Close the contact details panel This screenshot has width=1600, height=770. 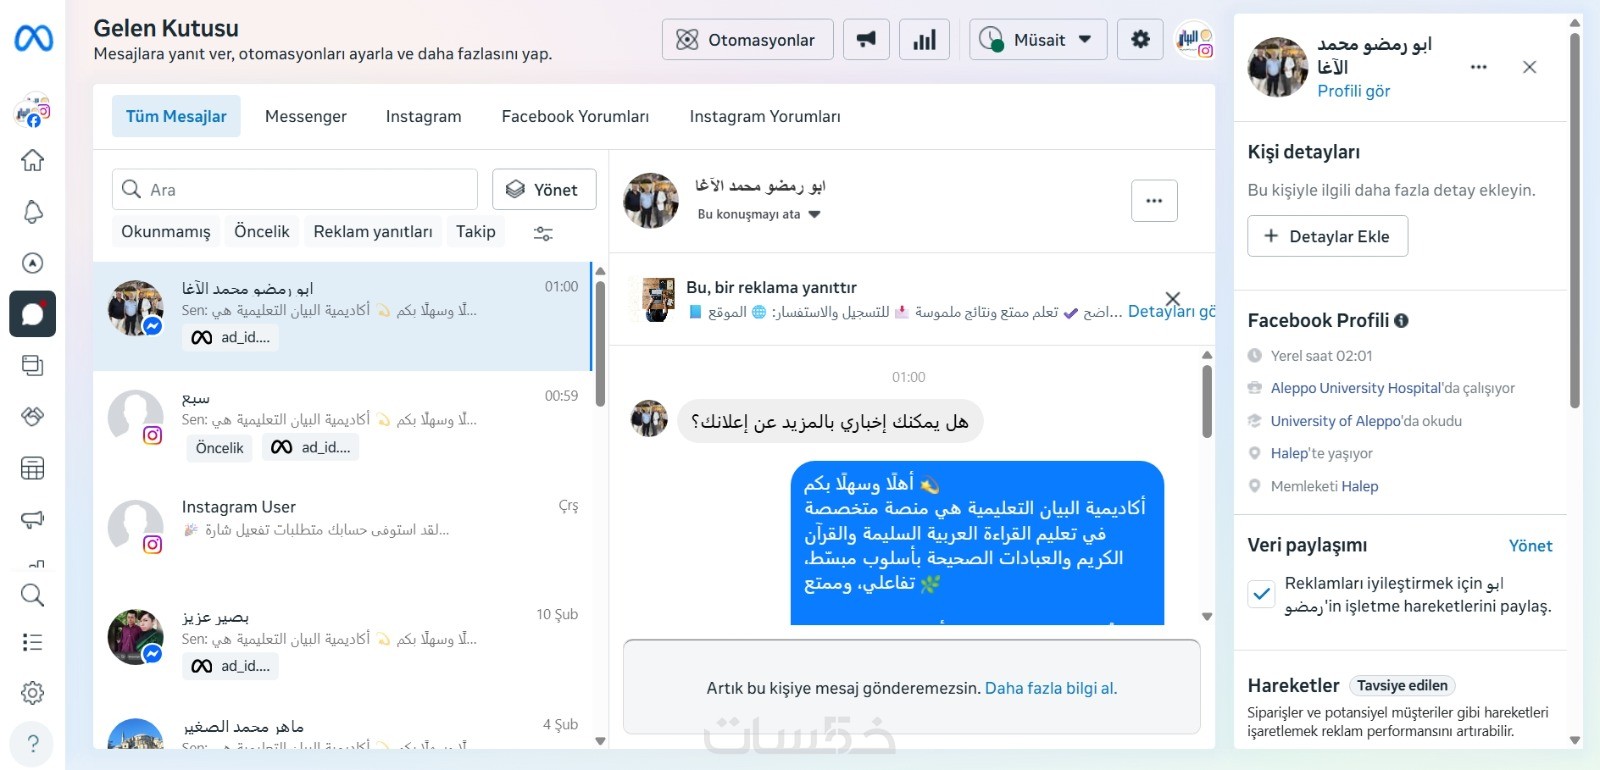(1529, 67)
